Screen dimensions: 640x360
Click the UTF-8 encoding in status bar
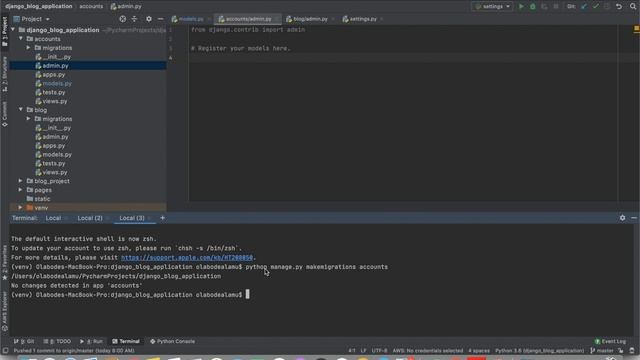pyautogui.click(x=379, y=351)
